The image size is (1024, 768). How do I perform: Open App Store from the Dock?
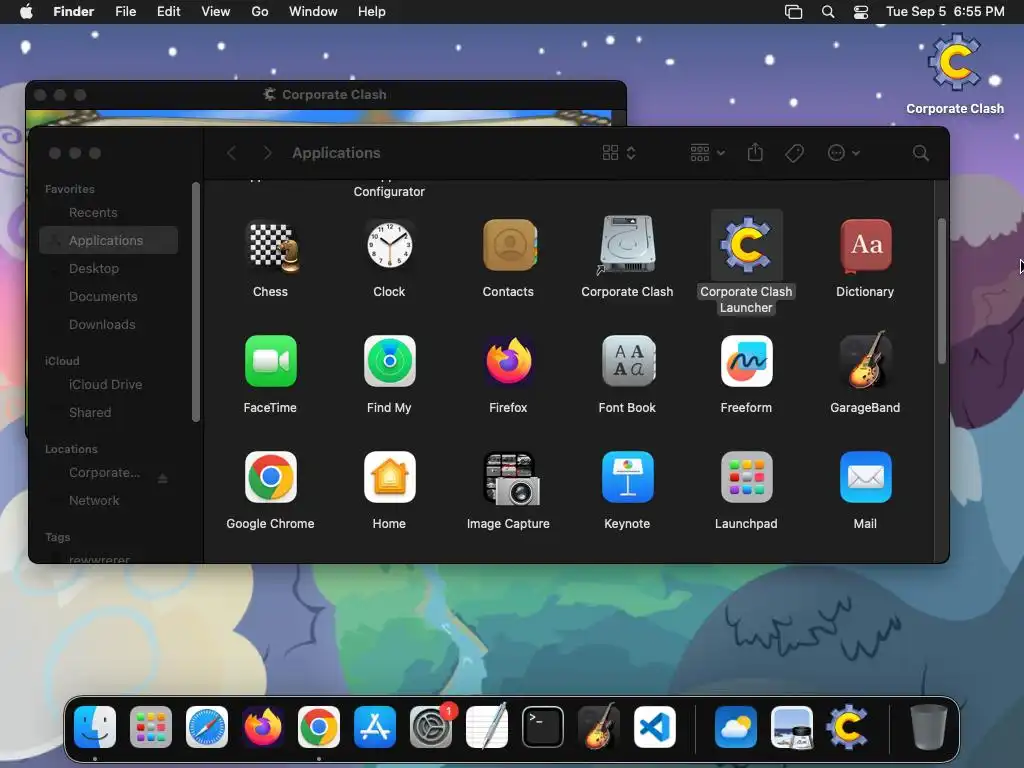pyautogui.click(x=375, y=727)
